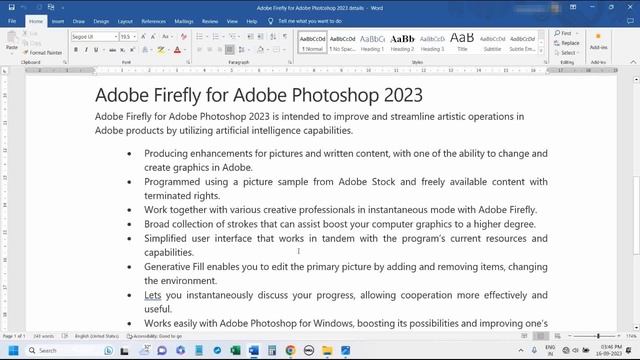Select the No Spacing style

[x=342, y=42]
